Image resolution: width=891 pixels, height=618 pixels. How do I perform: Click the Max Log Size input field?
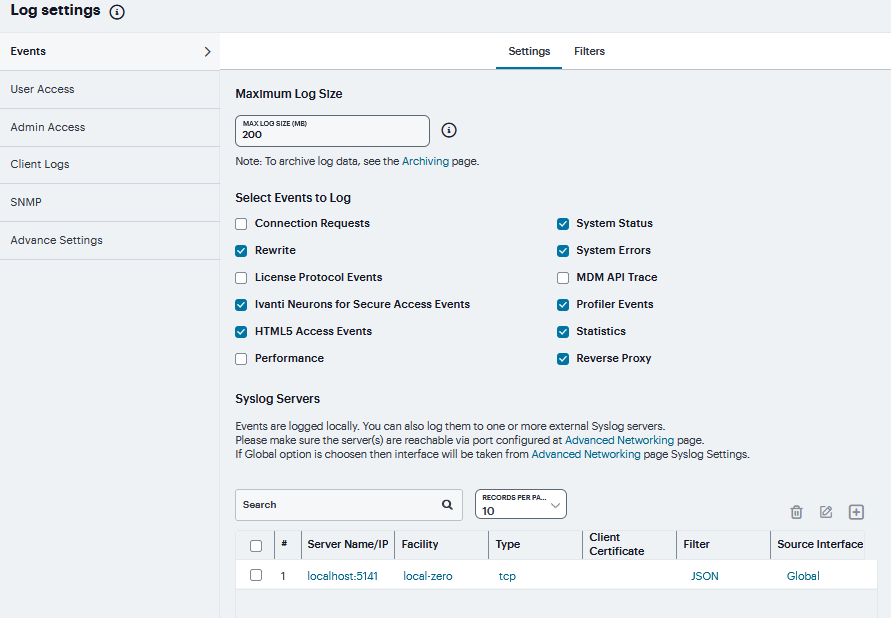point(332,131)
